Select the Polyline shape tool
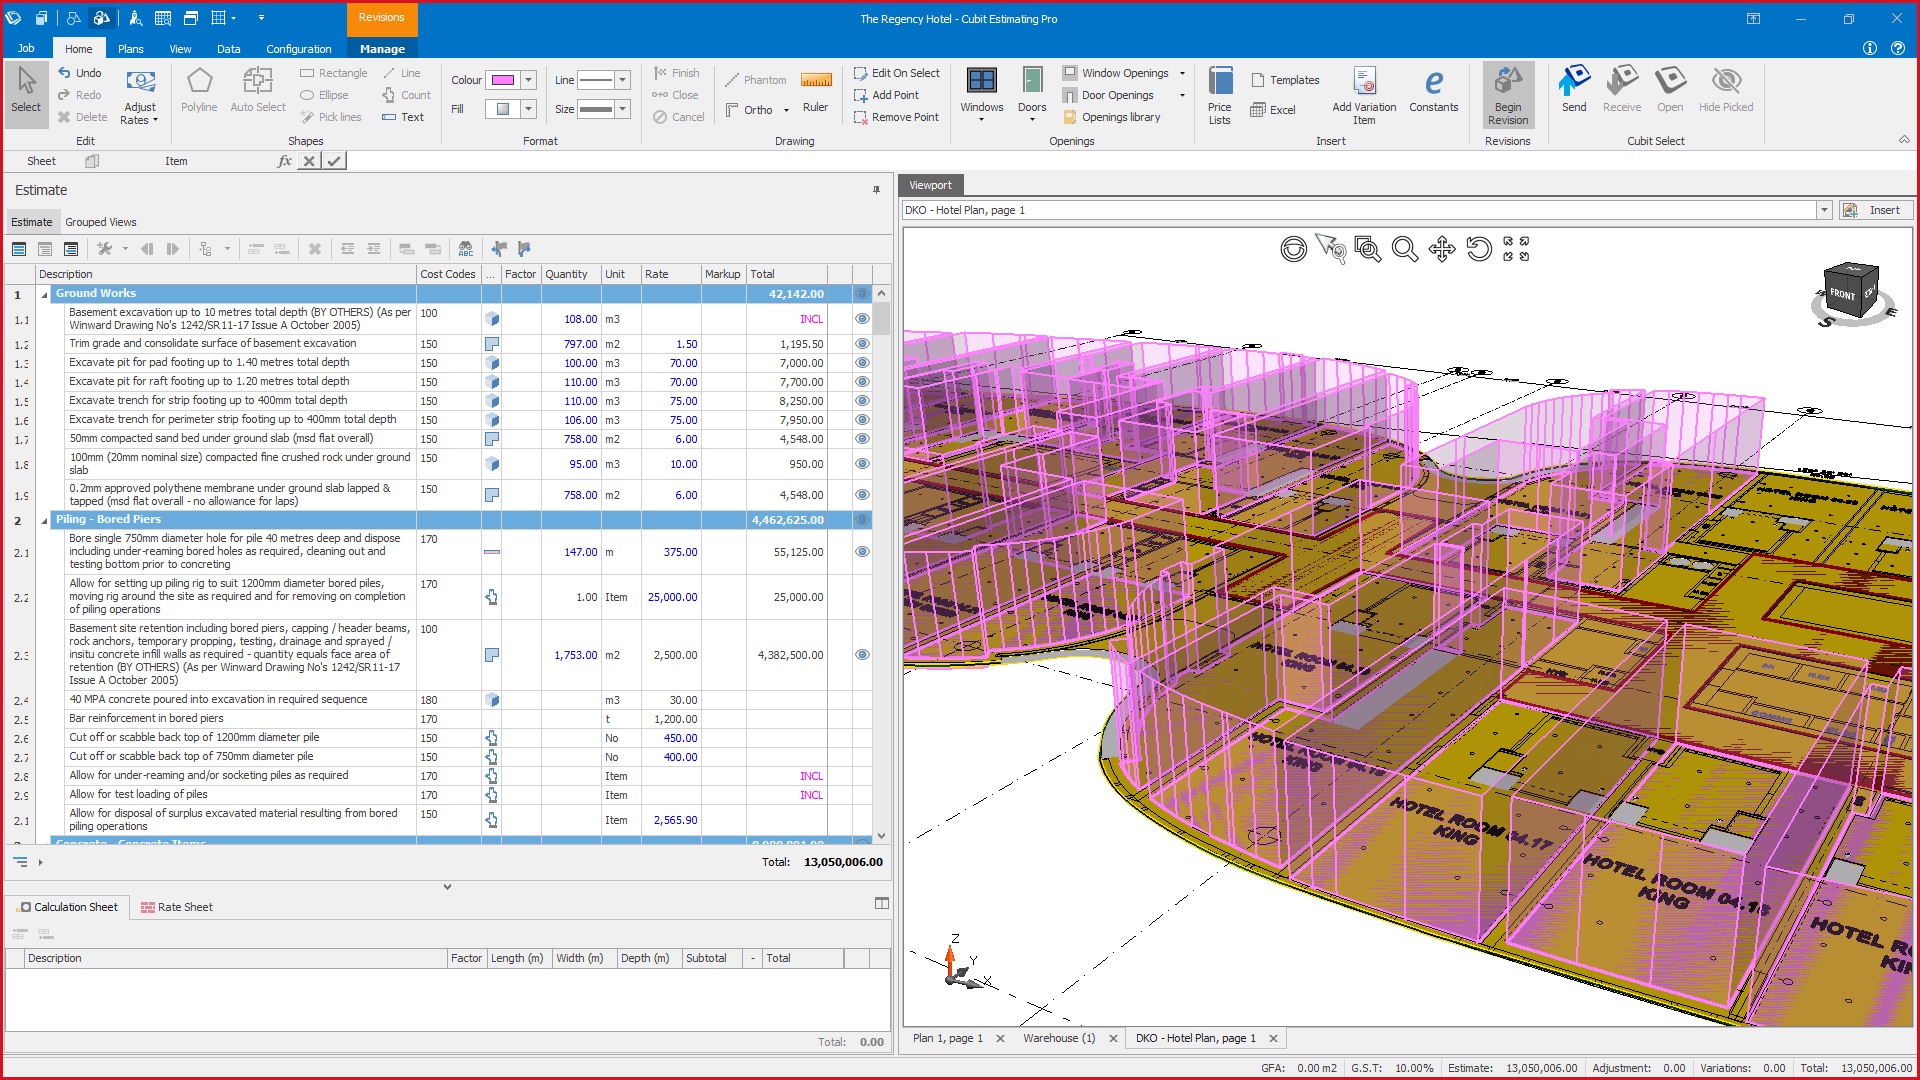This screenshot has height=1080, width=1920. click(199, 90)
